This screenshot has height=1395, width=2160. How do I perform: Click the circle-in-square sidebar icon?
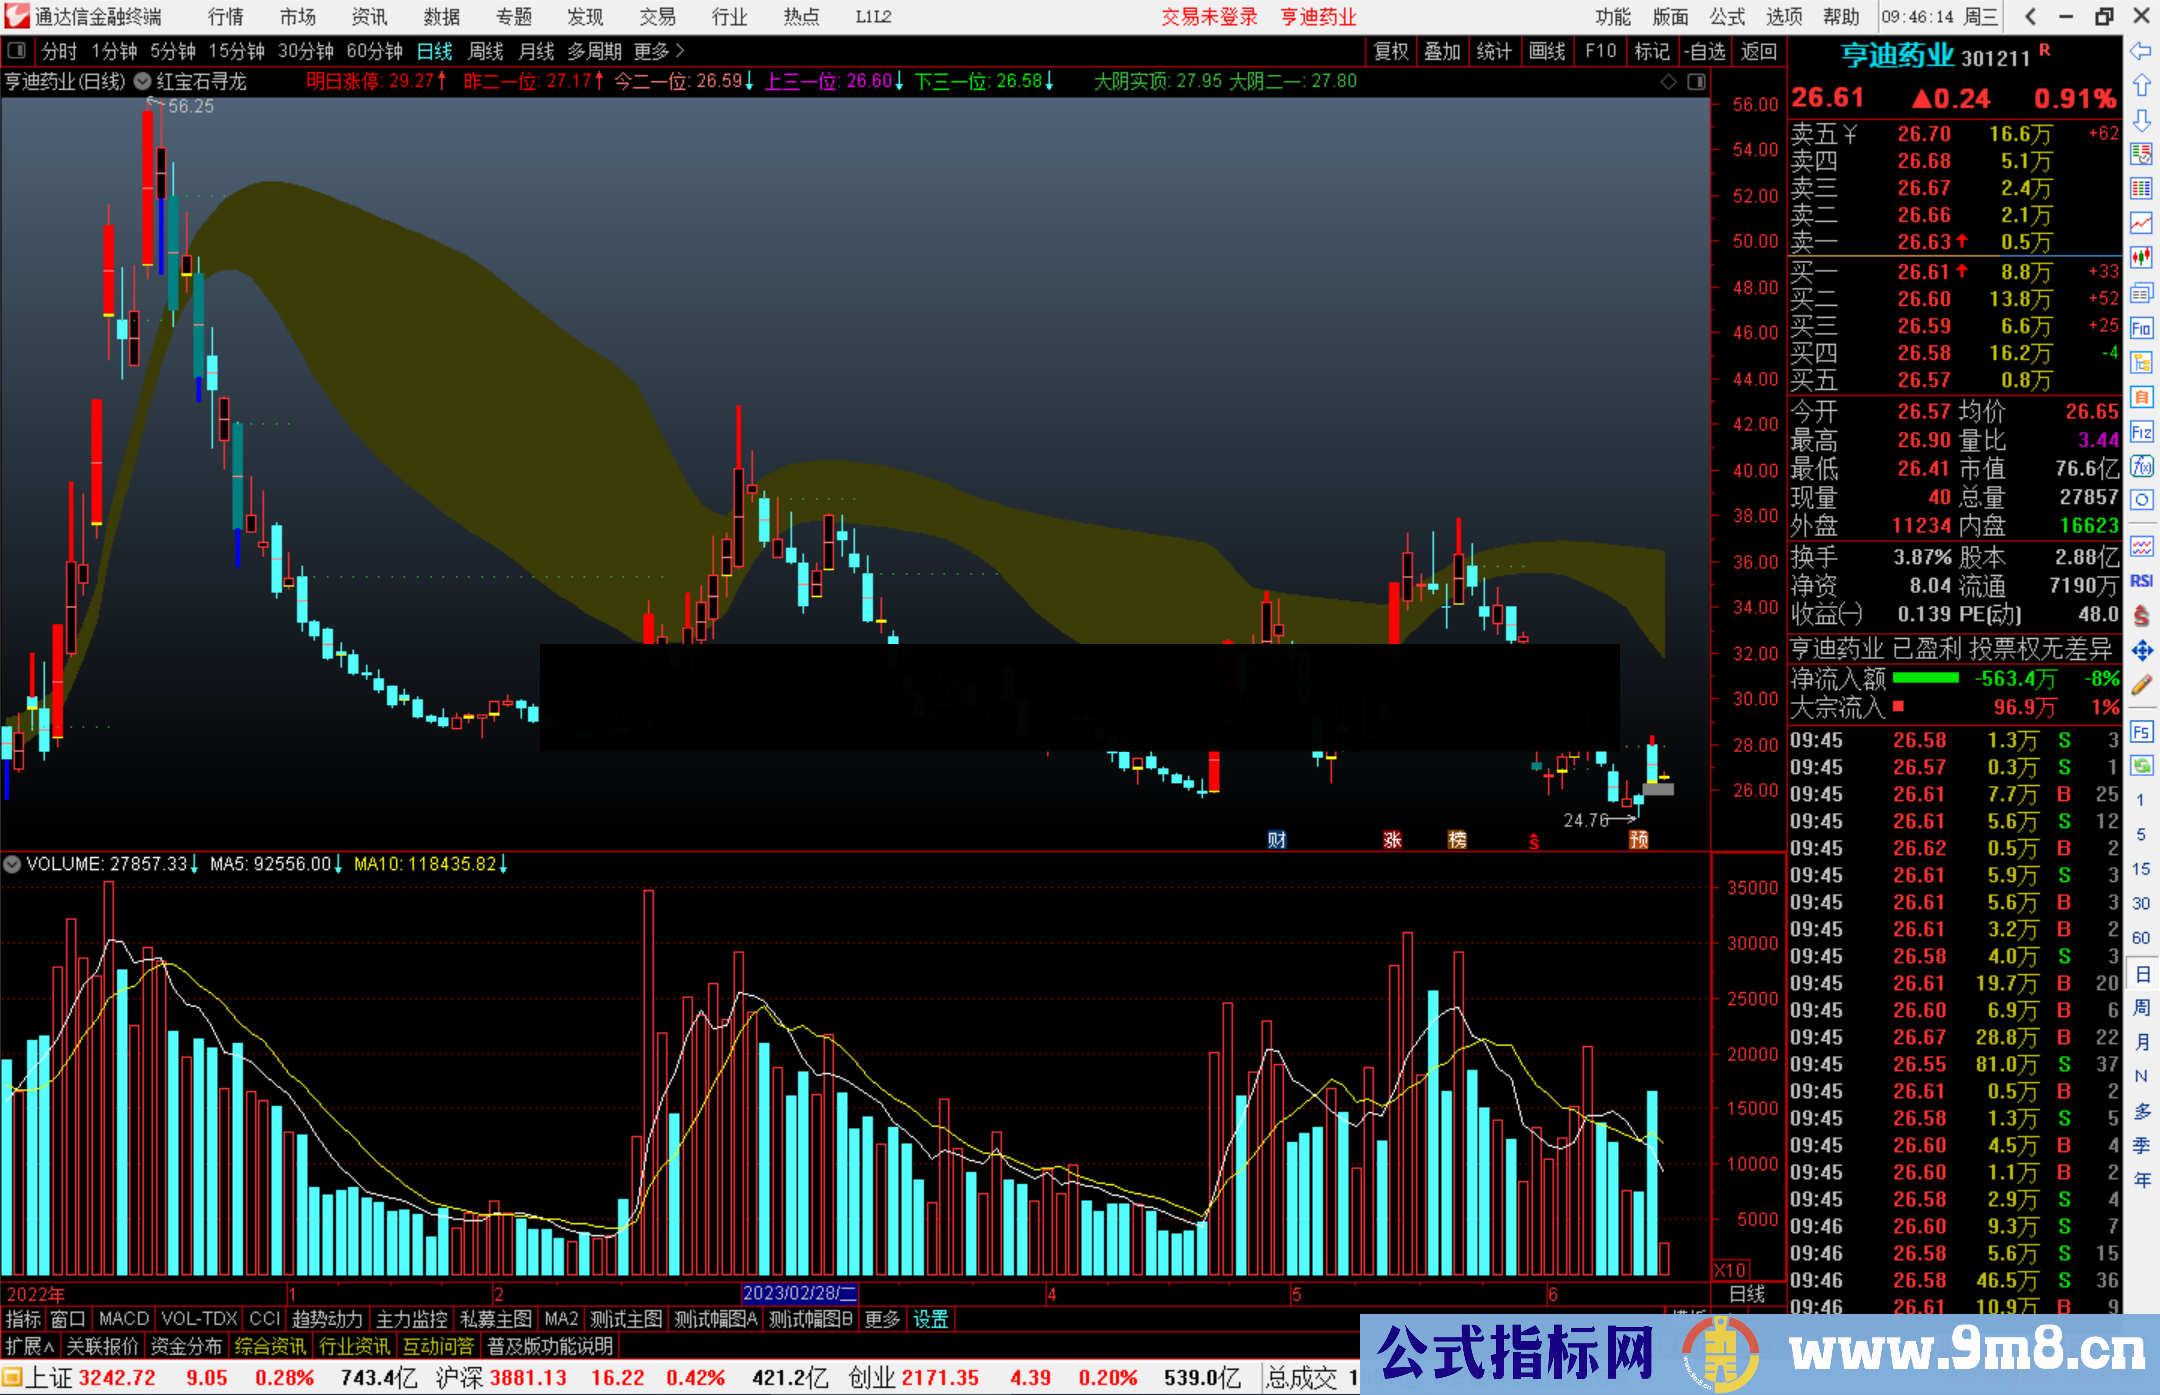[2141, 500]
